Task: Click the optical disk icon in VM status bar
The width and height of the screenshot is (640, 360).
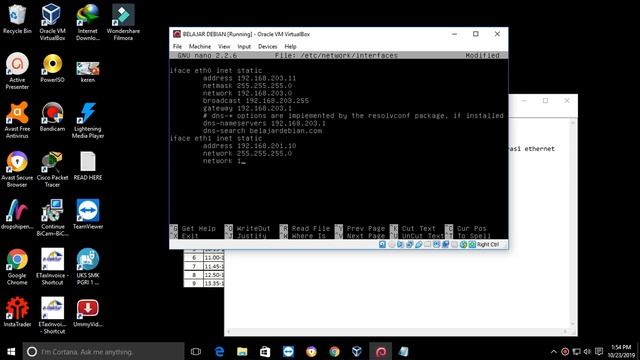Action: pos(391,244)
